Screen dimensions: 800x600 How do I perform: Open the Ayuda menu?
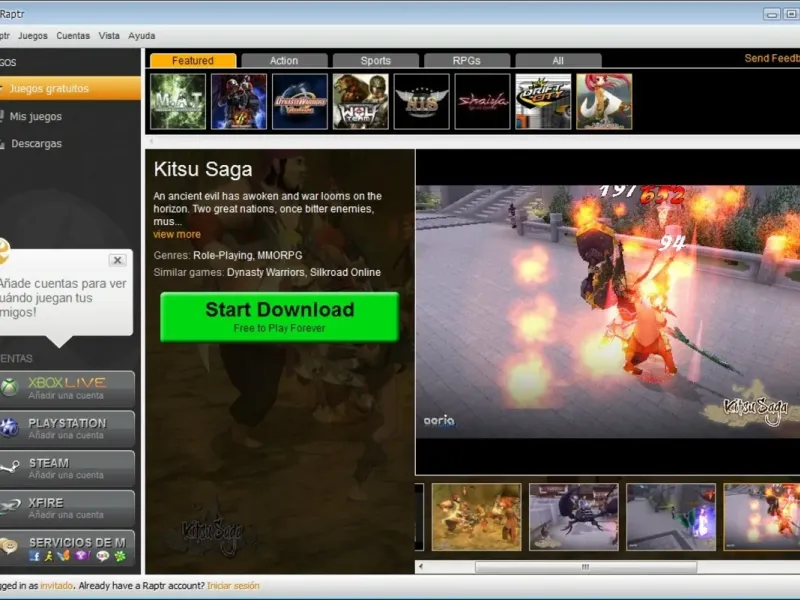tap(142, 36)
